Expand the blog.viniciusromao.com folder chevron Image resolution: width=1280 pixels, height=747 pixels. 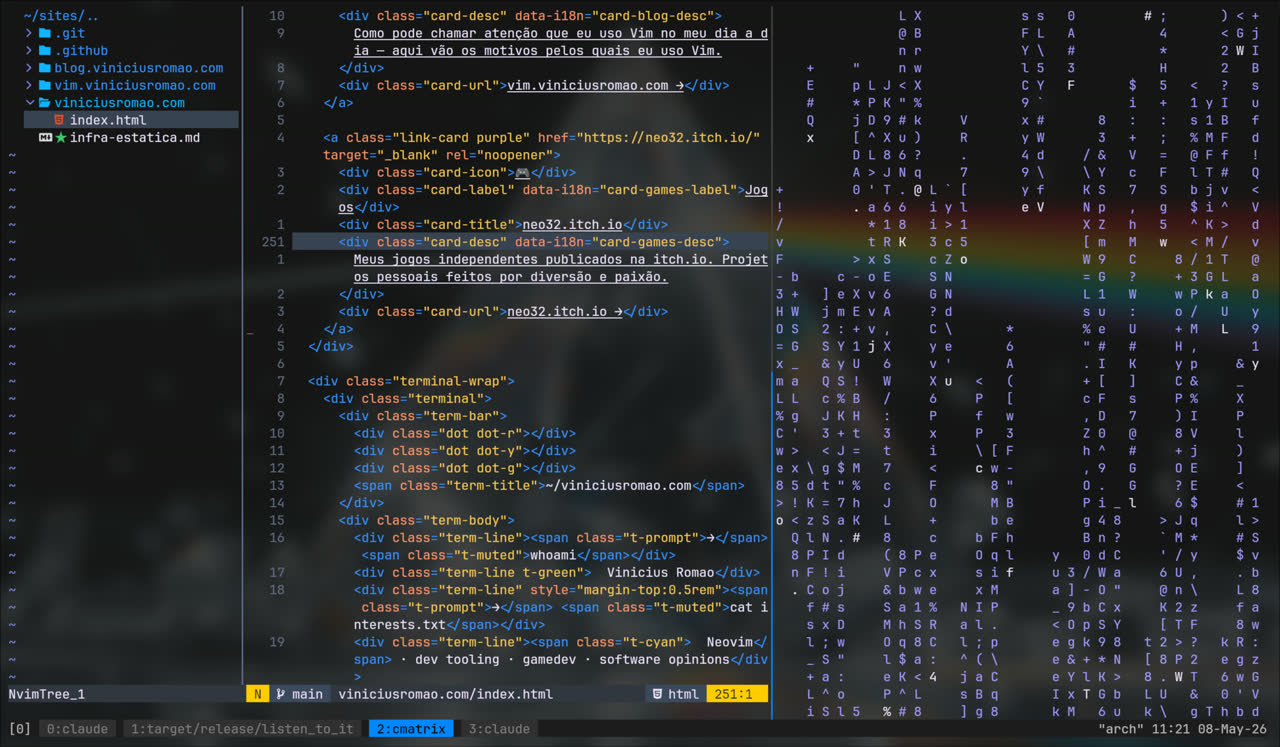click(29, 68)
